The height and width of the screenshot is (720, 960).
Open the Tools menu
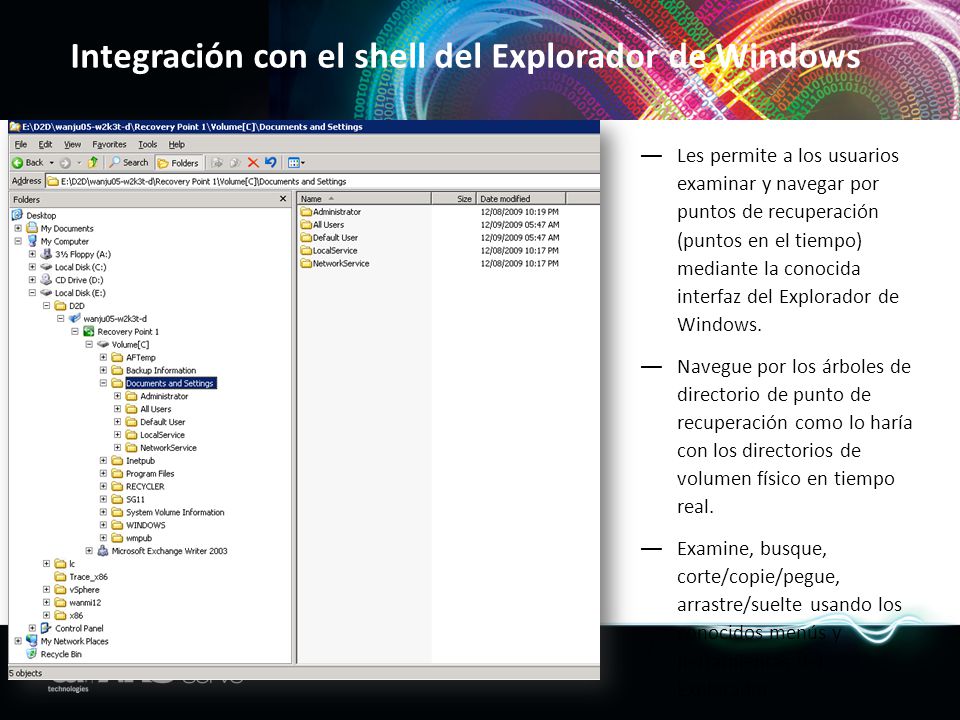148,144
